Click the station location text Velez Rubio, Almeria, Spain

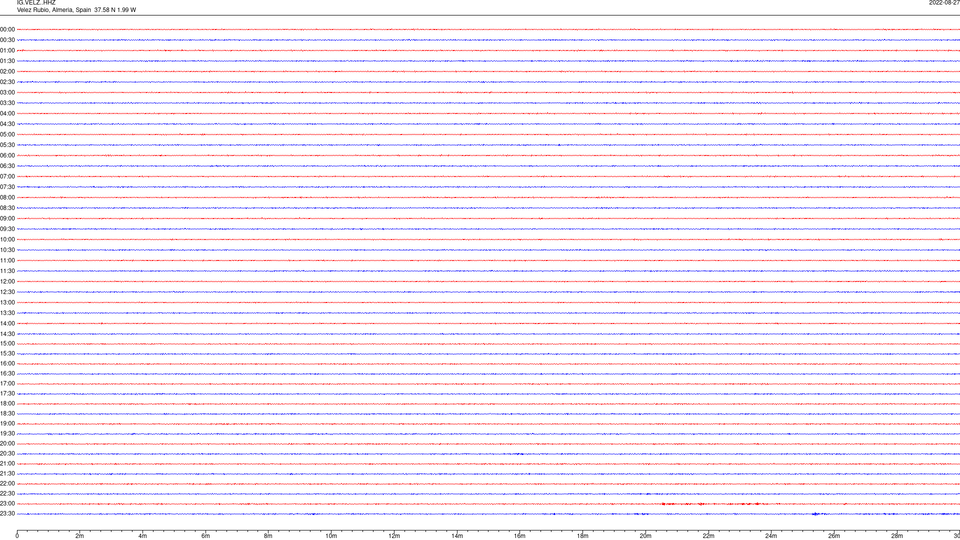tap(54, 10)
